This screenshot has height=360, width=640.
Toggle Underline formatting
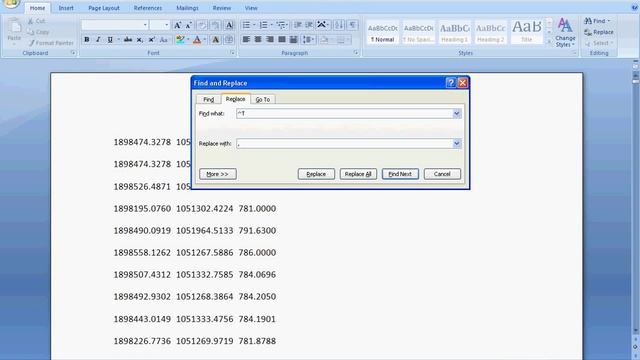pyautogui.click(x=110, y=40)
